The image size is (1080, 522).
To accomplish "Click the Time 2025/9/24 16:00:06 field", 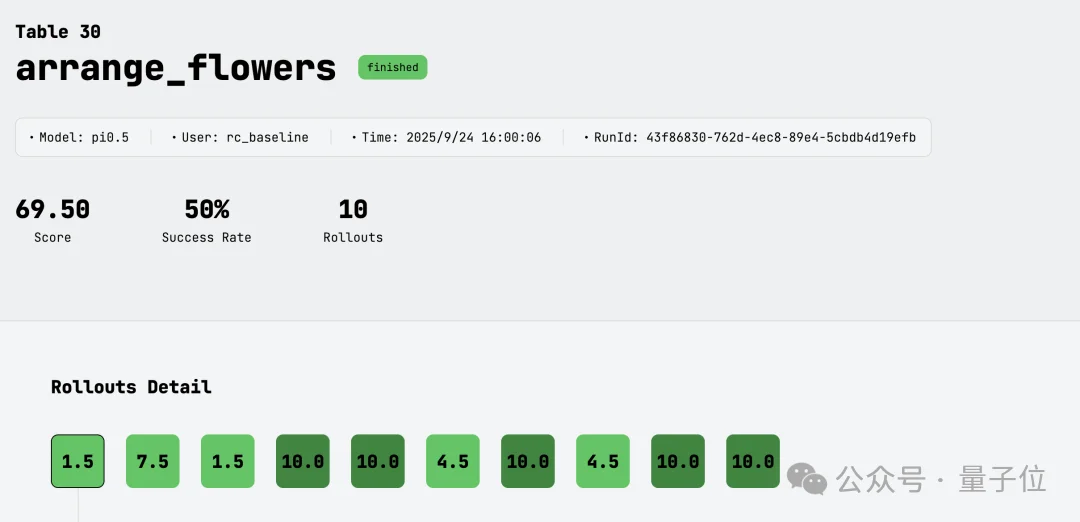I will 446,137.
